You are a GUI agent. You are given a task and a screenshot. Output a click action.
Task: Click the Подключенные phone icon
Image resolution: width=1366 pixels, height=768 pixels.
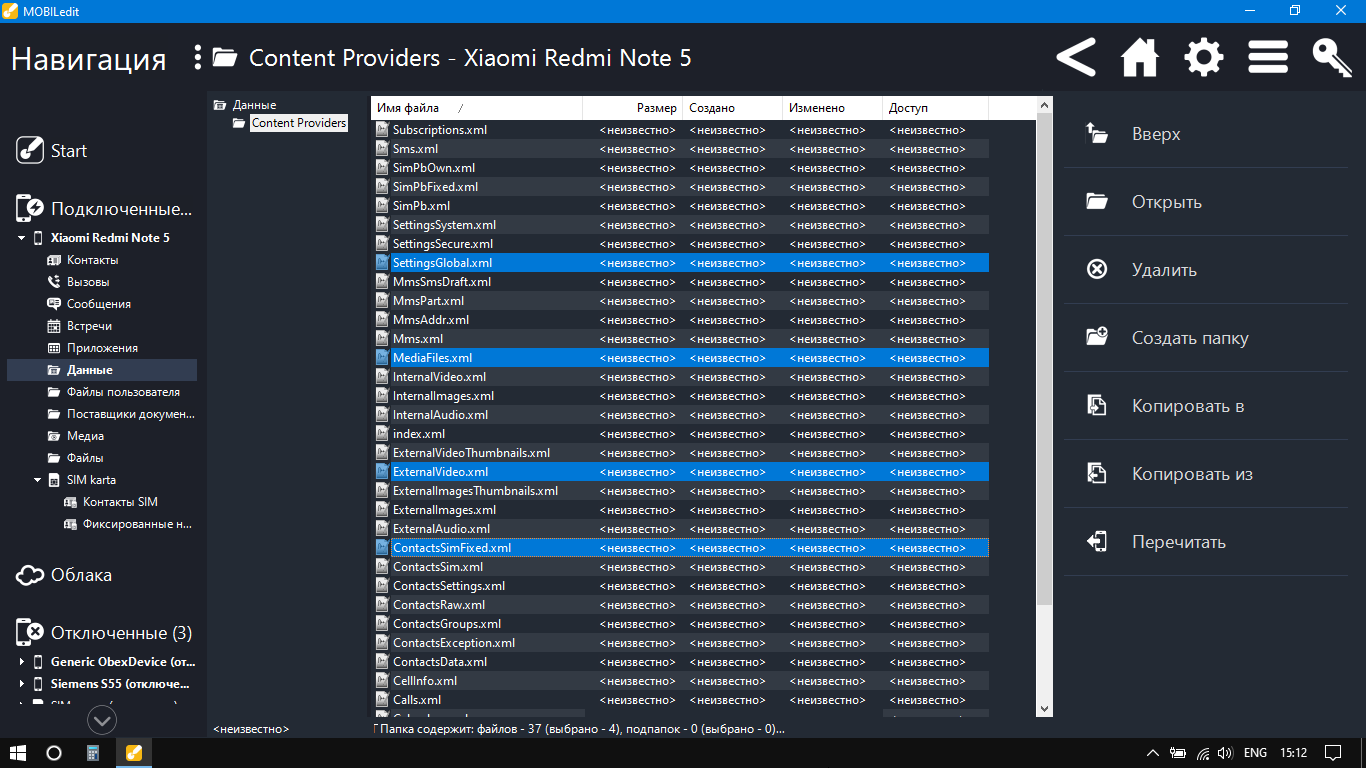tap(30, 208)
